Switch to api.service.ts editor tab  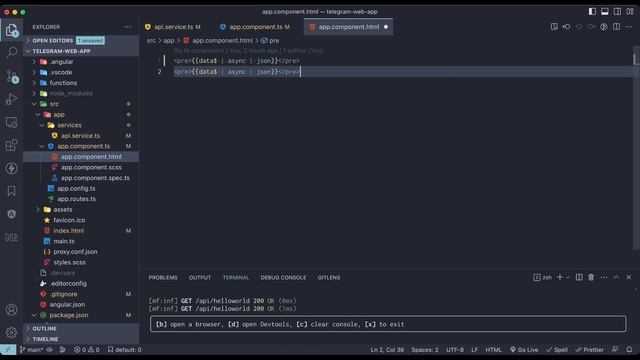(x=173, y=27)
